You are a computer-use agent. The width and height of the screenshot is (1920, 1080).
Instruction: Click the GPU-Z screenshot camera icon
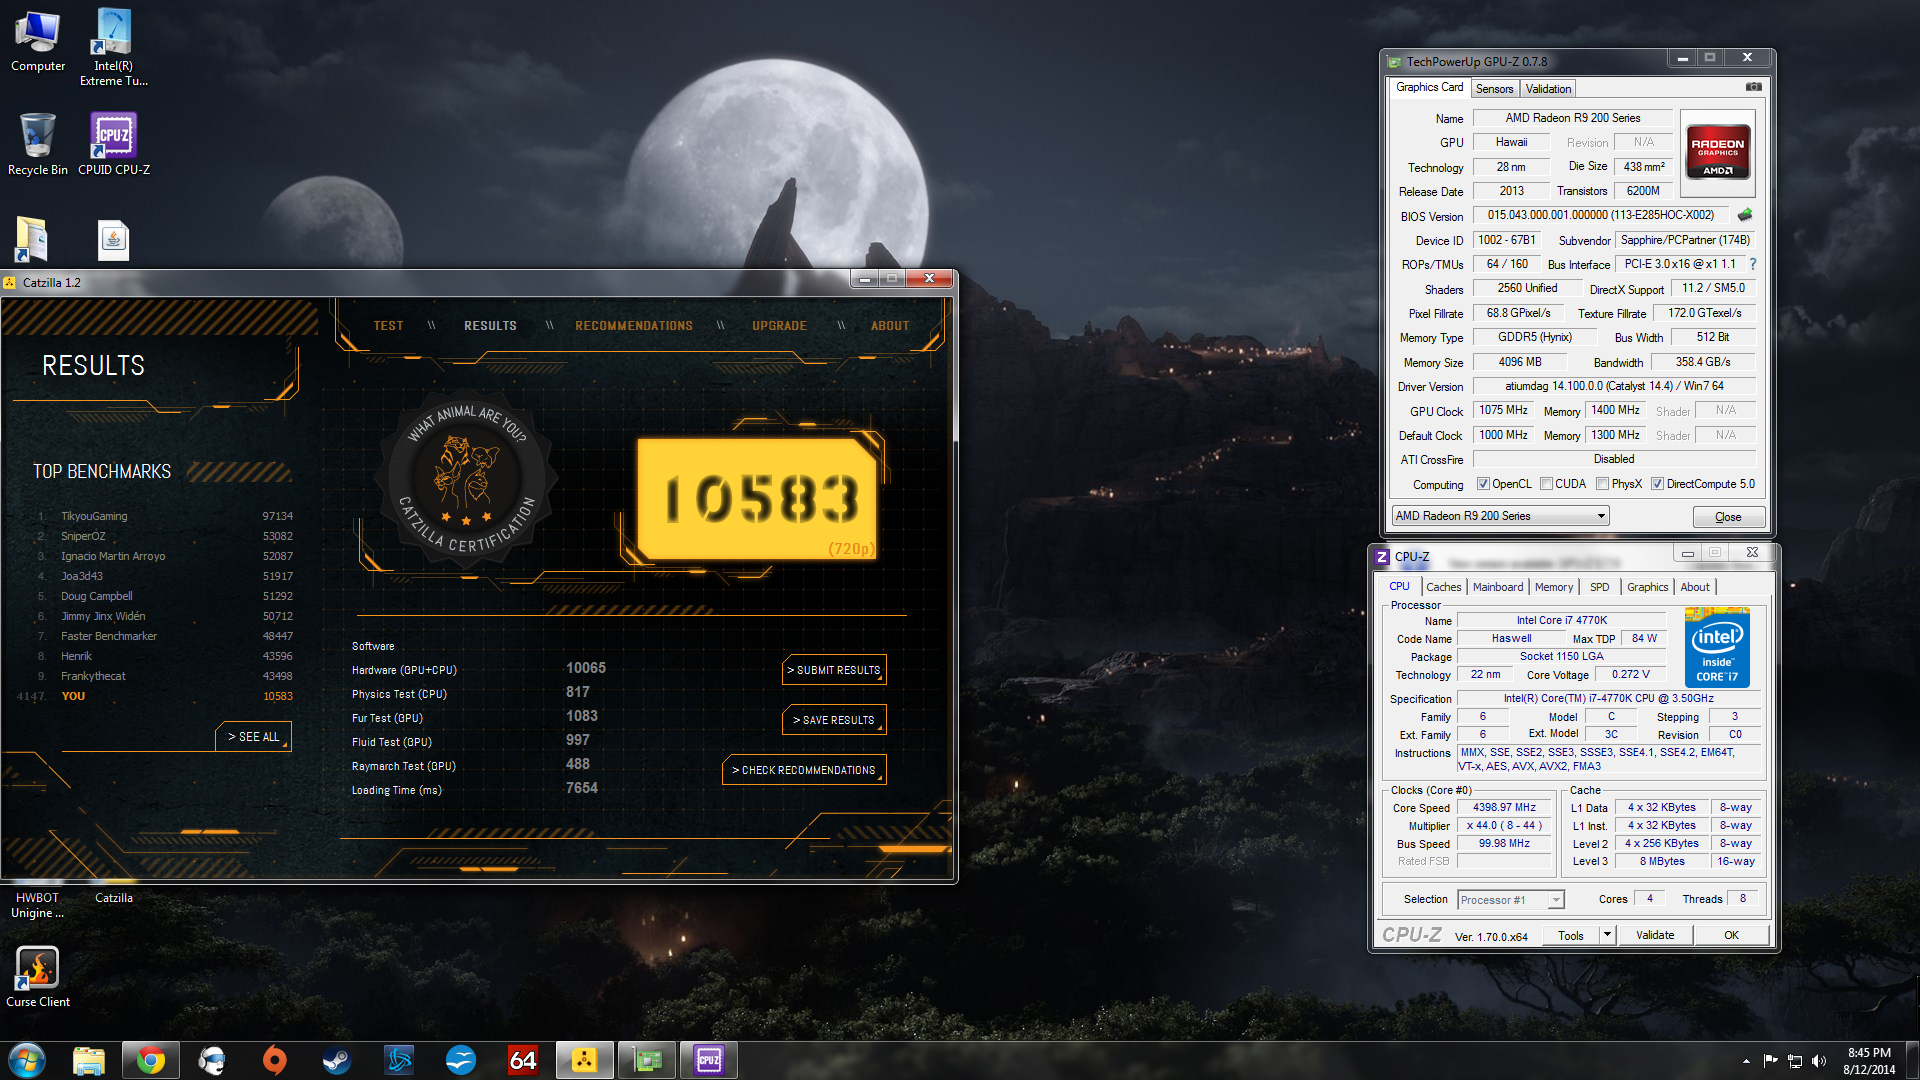[x=1753, y=87]
